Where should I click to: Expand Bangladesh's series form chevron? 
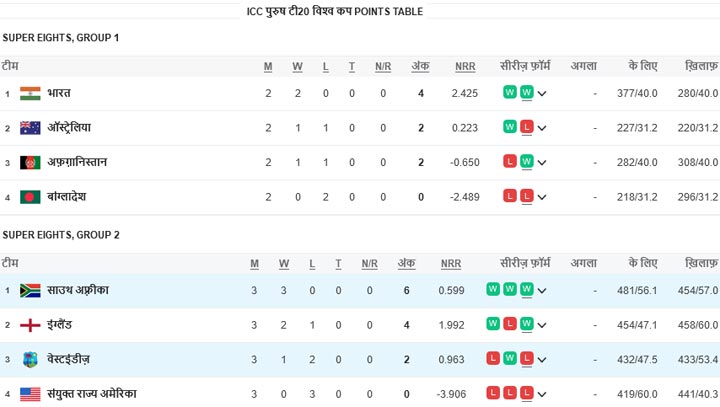point(542,198)
